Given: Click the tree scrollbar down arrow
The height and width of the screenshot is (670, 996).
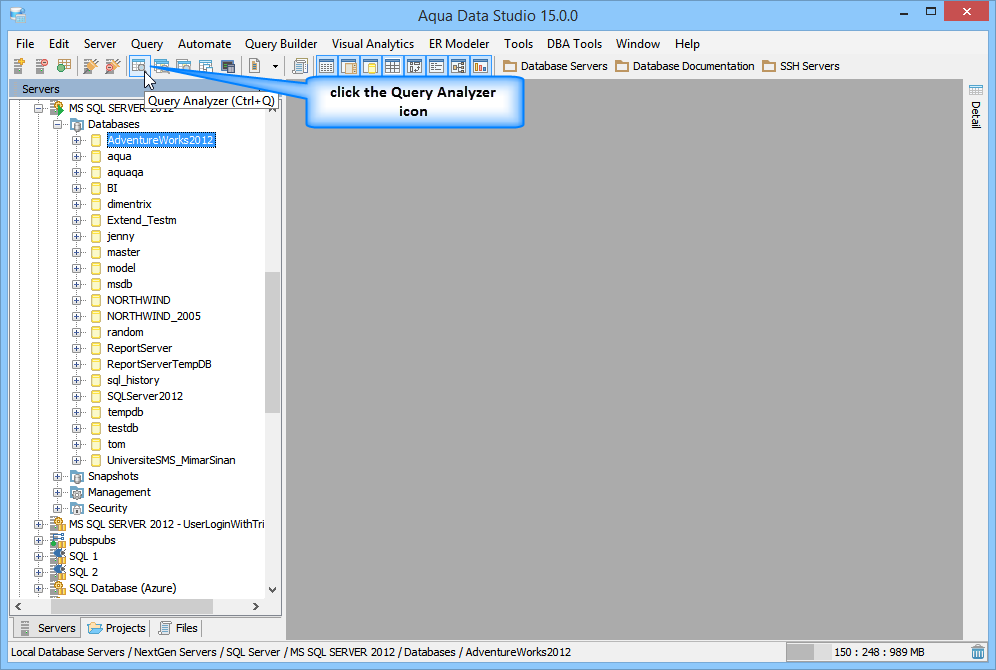Looking at the screenshot, I should click(273, 589).
